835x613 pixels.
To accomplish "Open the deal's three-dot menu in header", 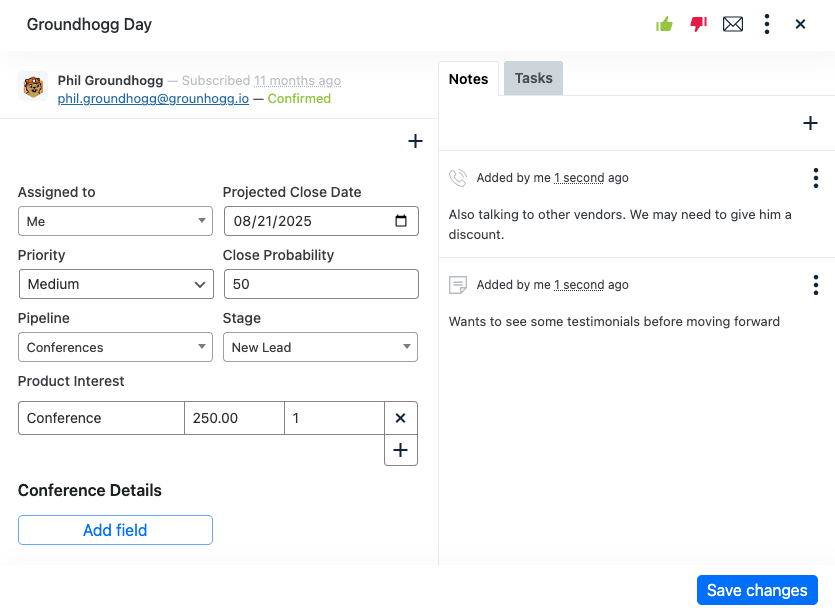I will tap(767, 24).
